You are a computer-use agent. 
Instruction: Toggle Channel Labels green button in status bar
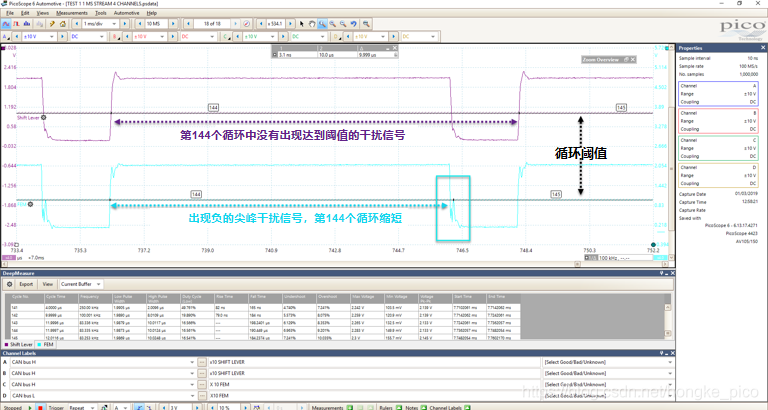467,407
